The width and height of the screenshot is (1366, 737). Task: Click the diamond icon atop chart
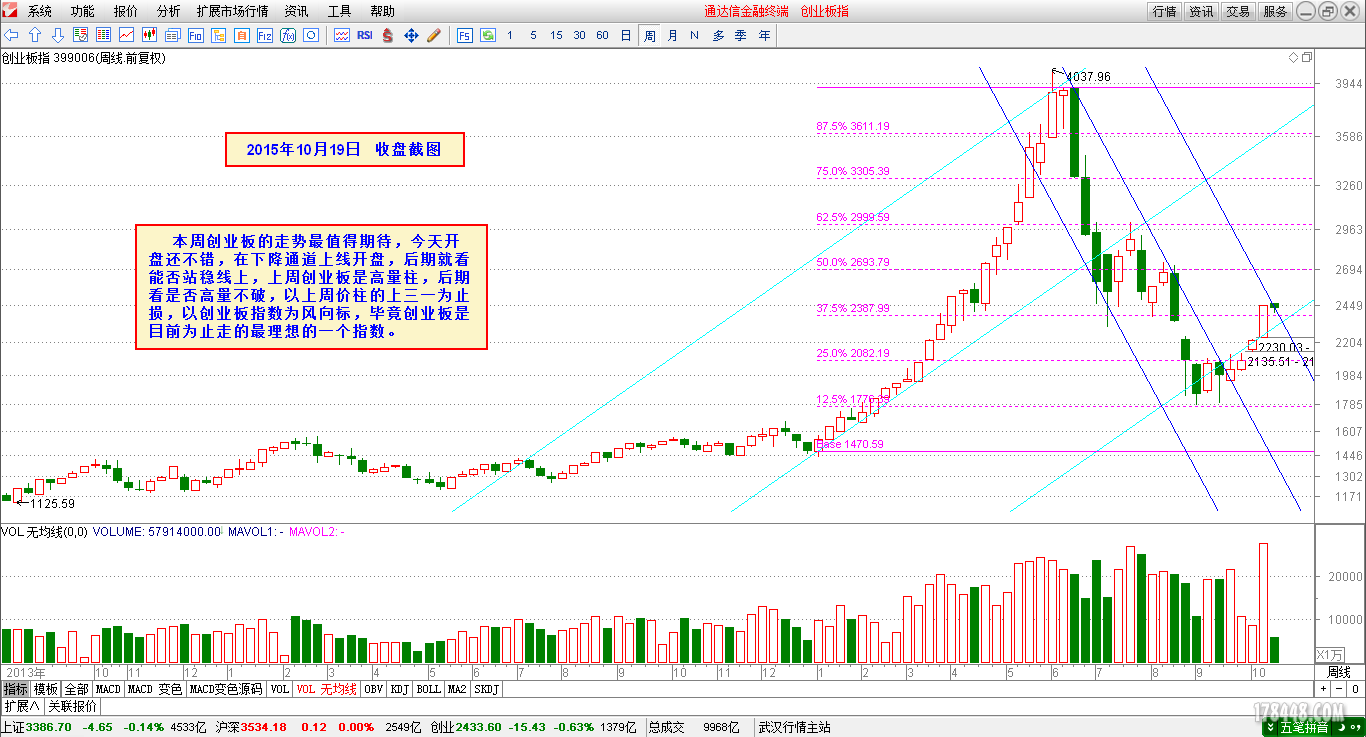[x=1291, y=58]
